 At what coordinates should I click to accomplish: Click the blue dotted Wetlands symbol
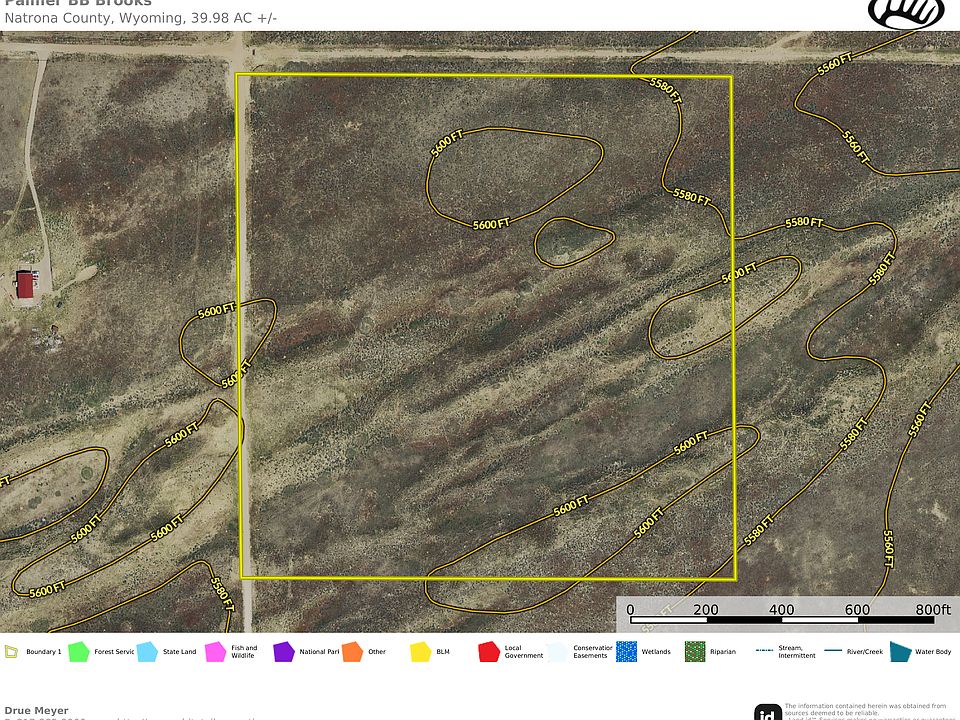(x=626, y=651)
